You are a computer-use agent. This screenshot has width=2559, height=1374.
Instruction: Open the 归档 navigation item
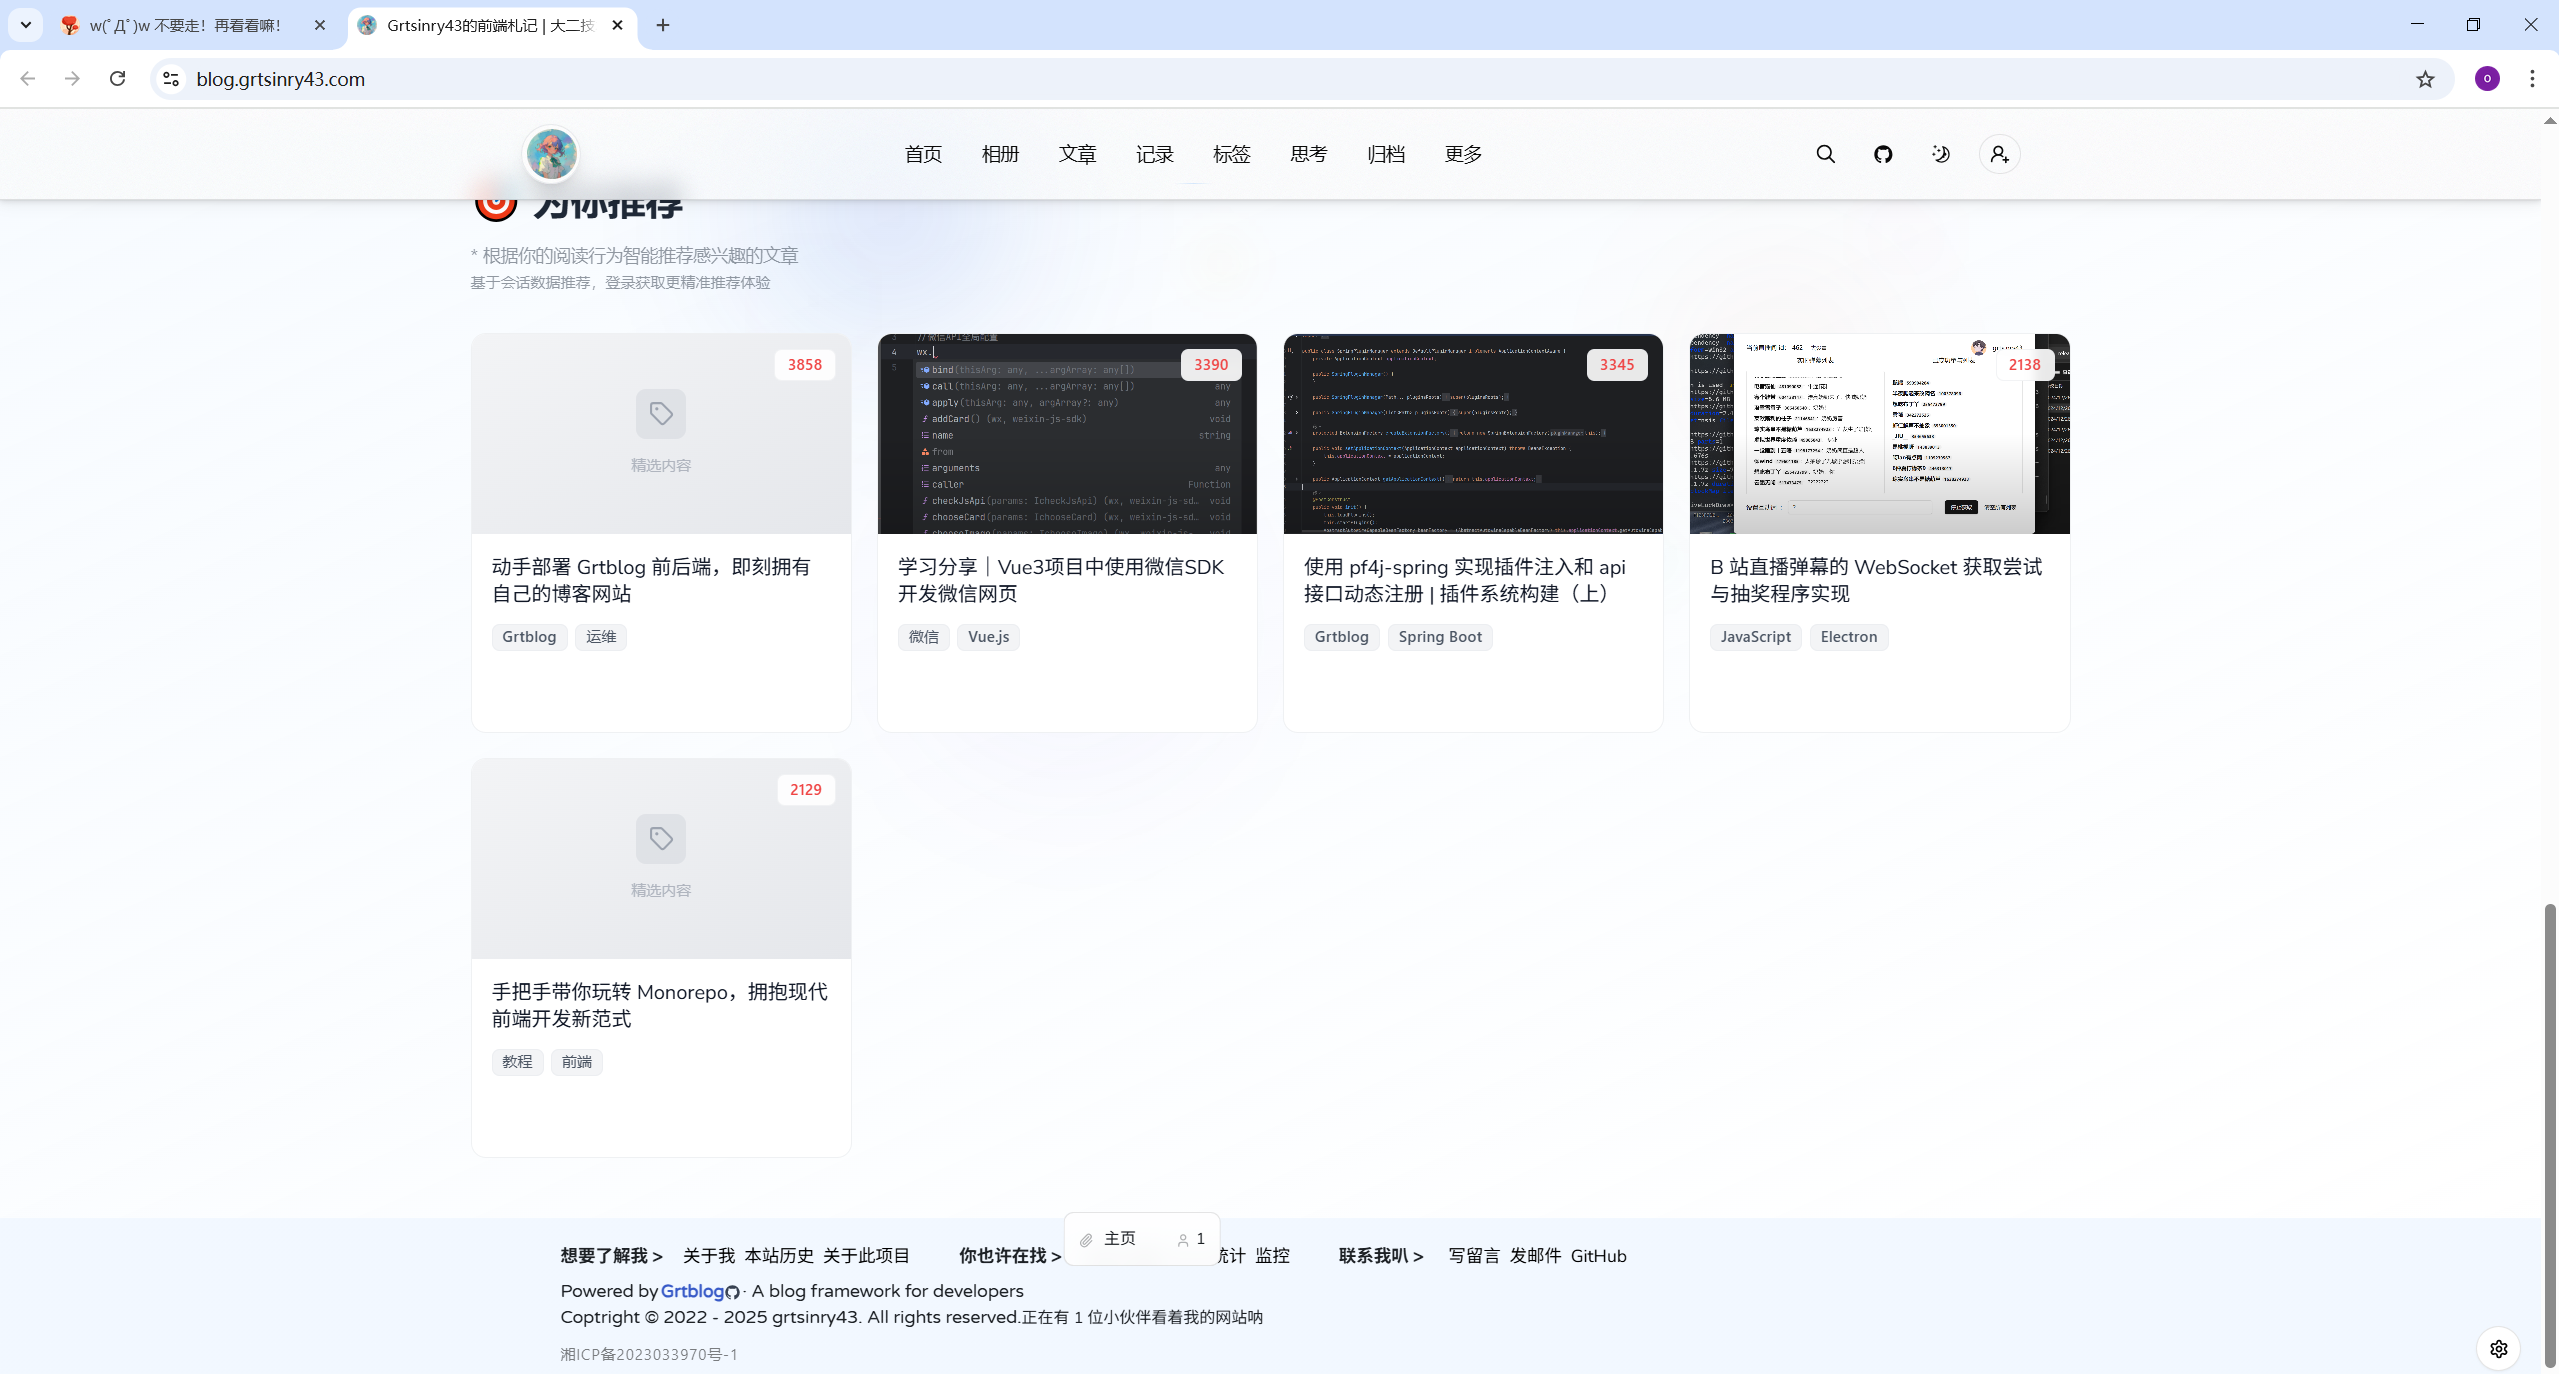pyautogui.click(x=1386, y=154)
